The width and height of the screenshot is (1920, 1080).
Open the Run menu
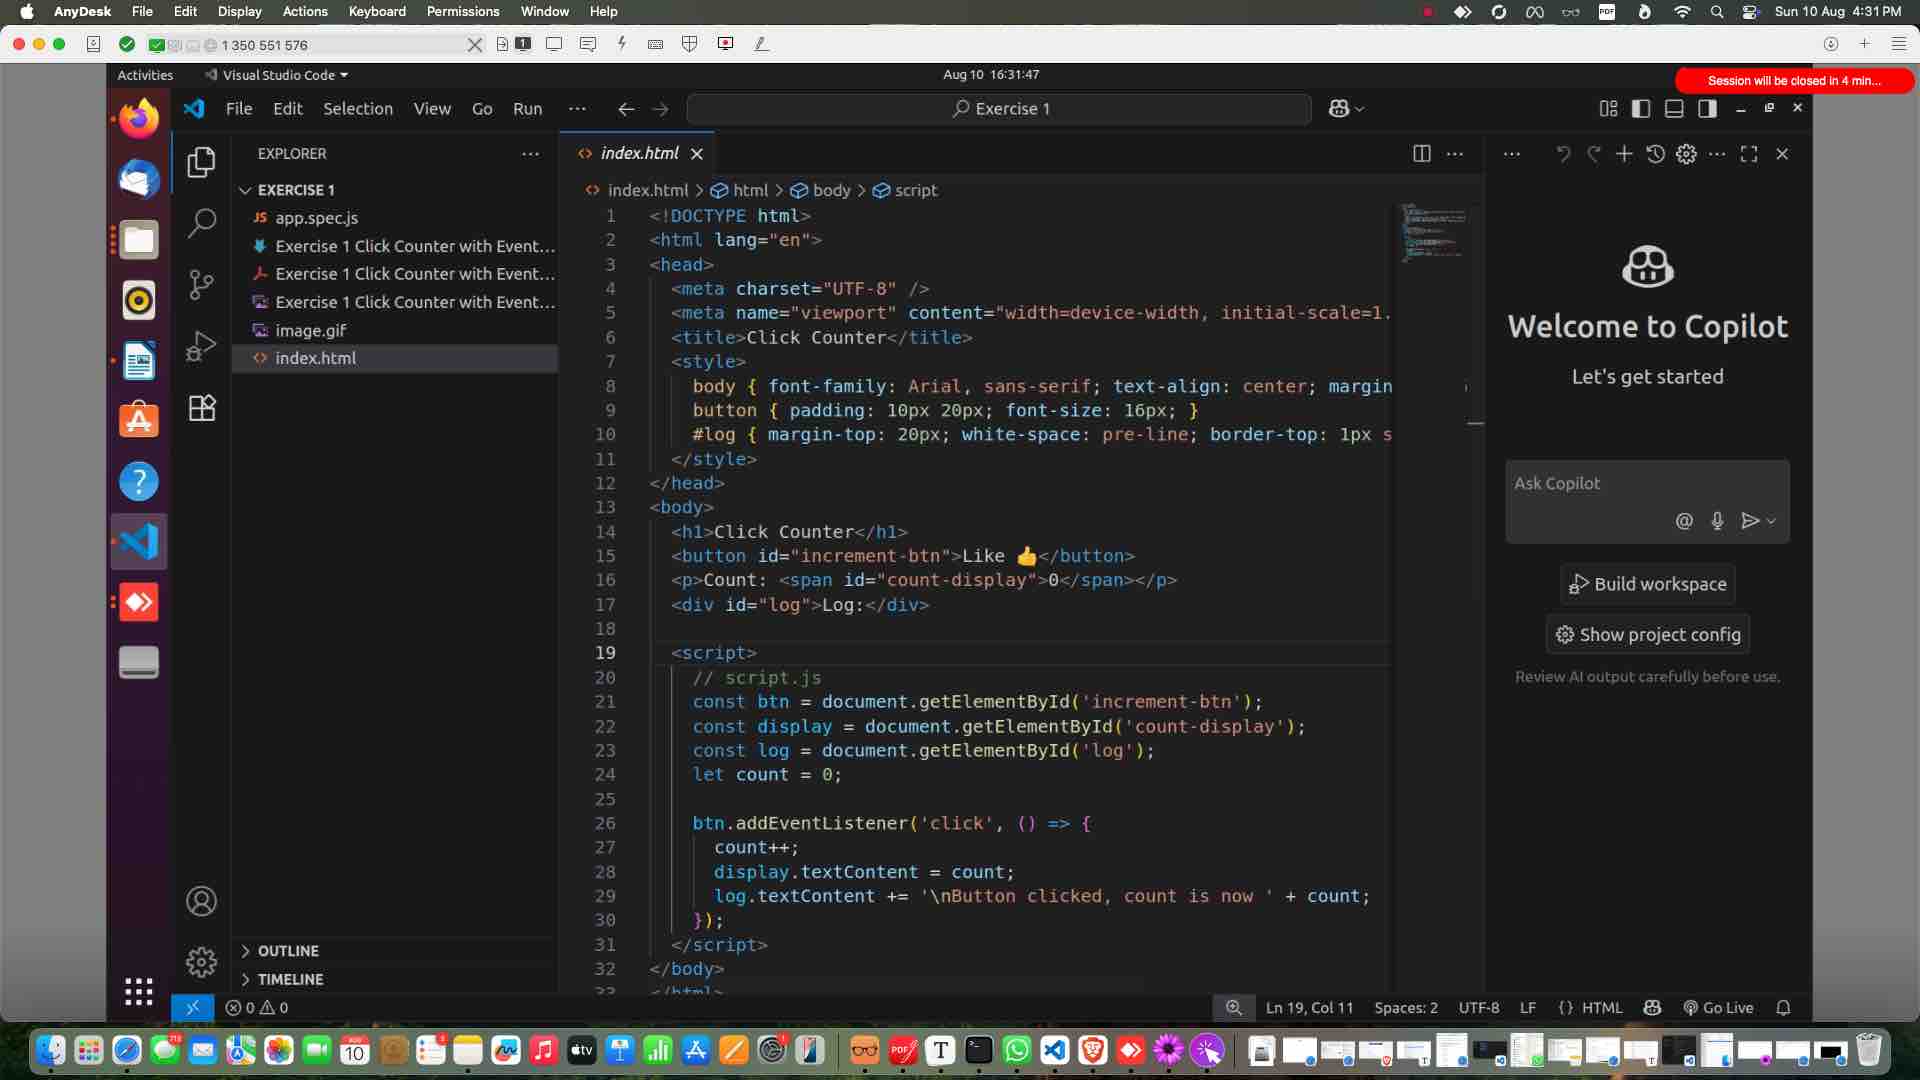(x=528, y=108)
